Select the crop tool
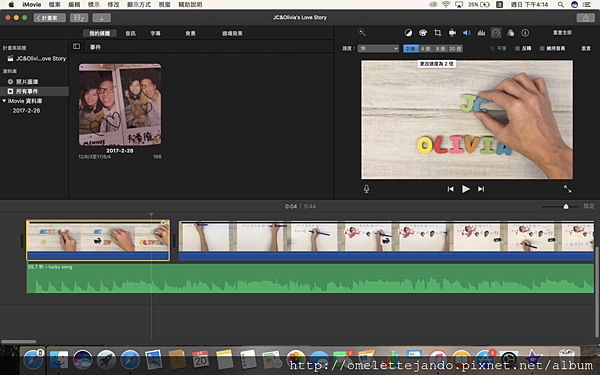Image resolution: width=600 pixels, height=375 pixels. click(x=437, y=33)
